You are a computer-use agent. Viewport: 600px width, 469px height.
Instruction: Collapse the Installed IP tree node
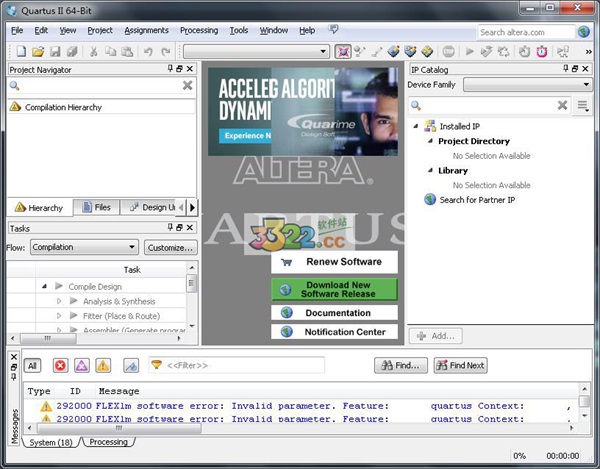pyautogui.click(x=416, y=126)
